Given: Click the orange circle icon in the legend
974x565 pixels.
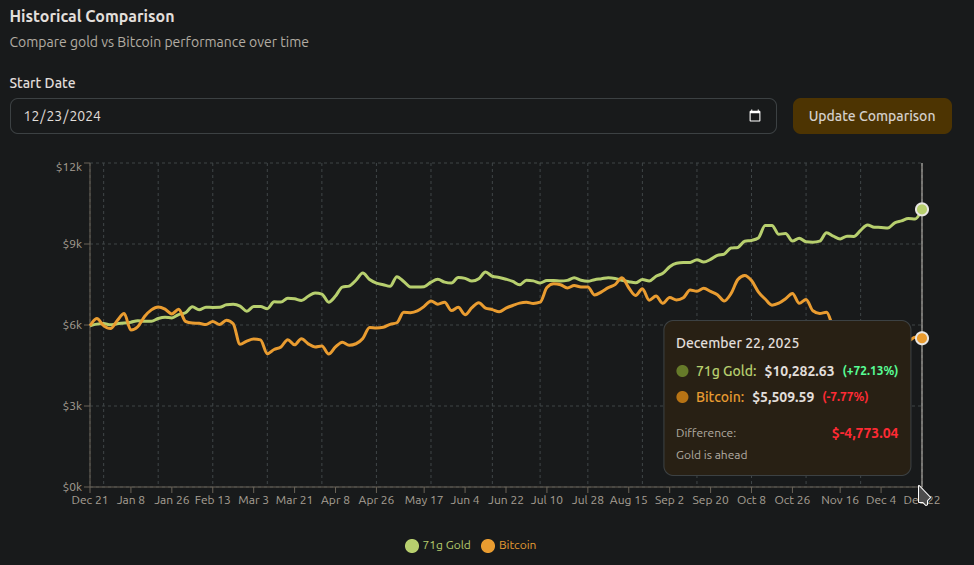Looking at the screenshot, I should click(x=488, y=545).
